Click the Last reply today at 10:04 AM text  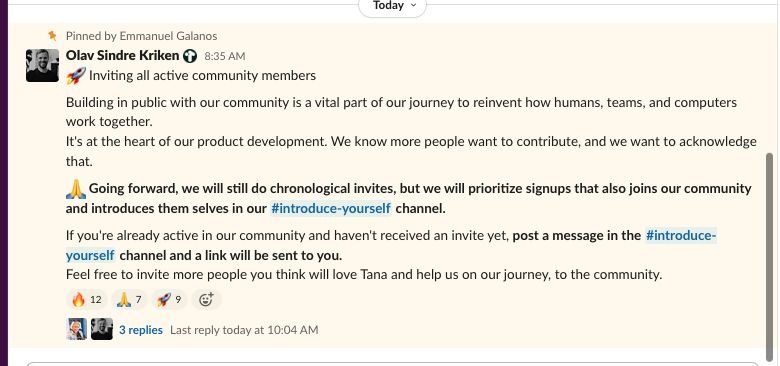point(244,330)
